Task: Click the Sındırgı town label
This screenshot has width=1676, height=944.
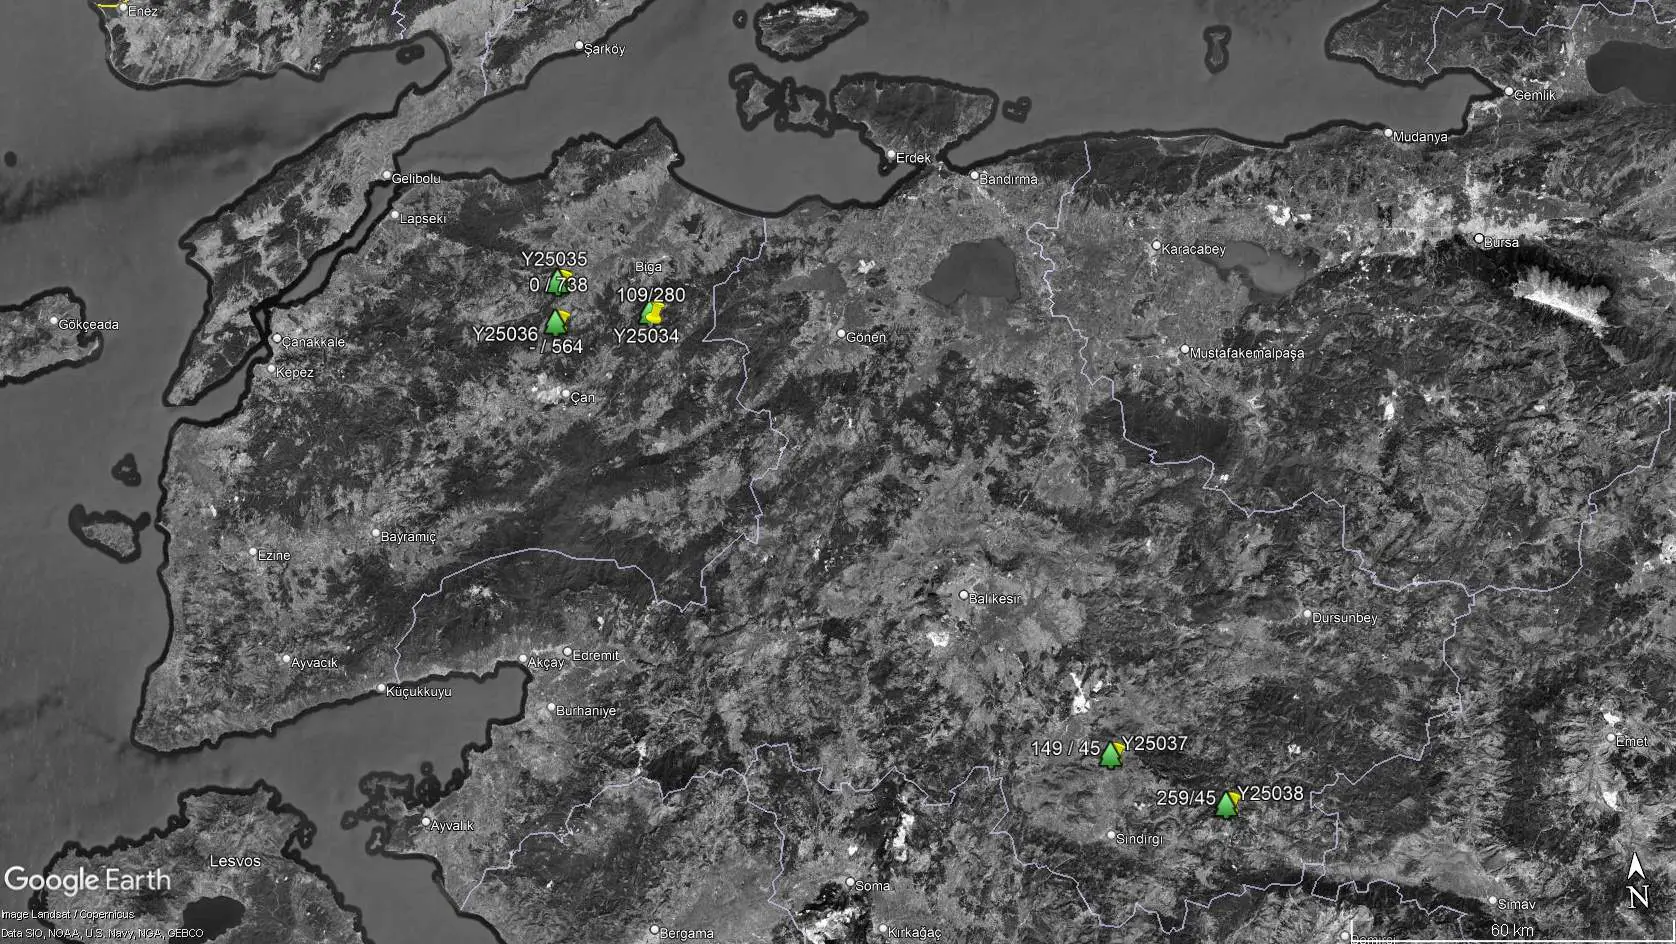Action: [1139, 838]
